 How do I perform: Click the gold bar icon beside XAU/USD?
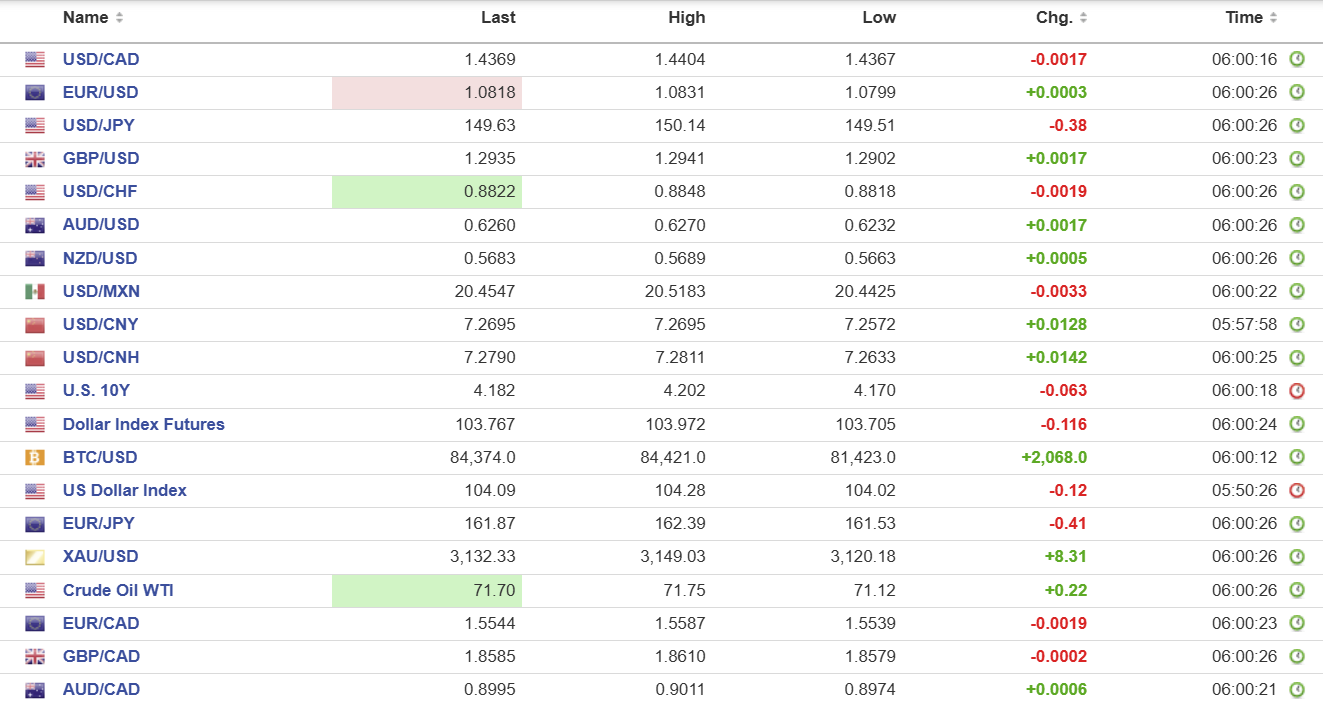(35, 557)
